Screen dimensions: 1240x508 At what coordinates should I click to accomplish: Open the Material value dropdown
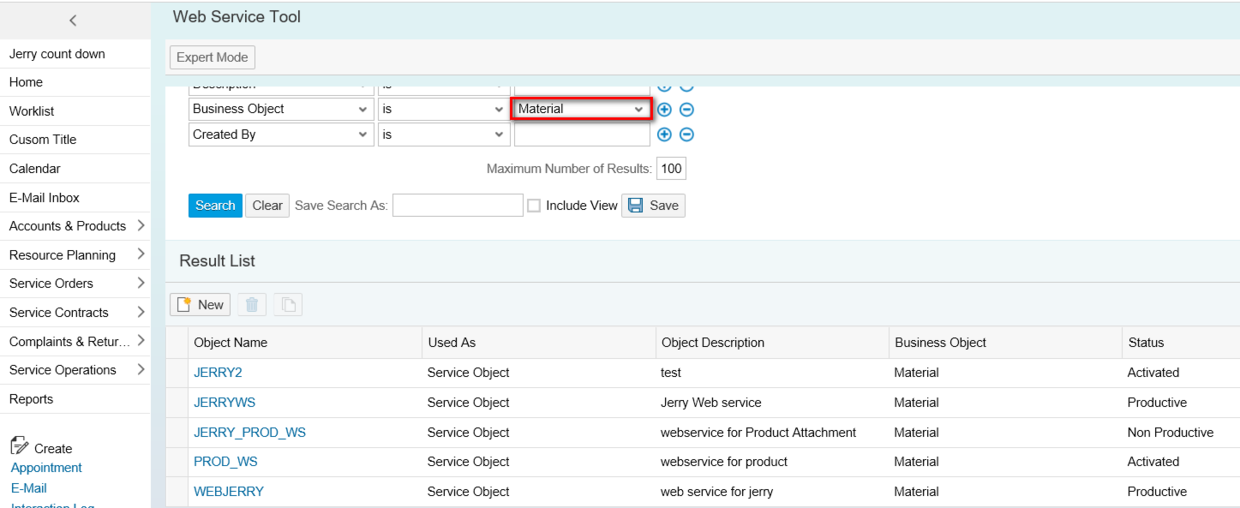[638, 109]
